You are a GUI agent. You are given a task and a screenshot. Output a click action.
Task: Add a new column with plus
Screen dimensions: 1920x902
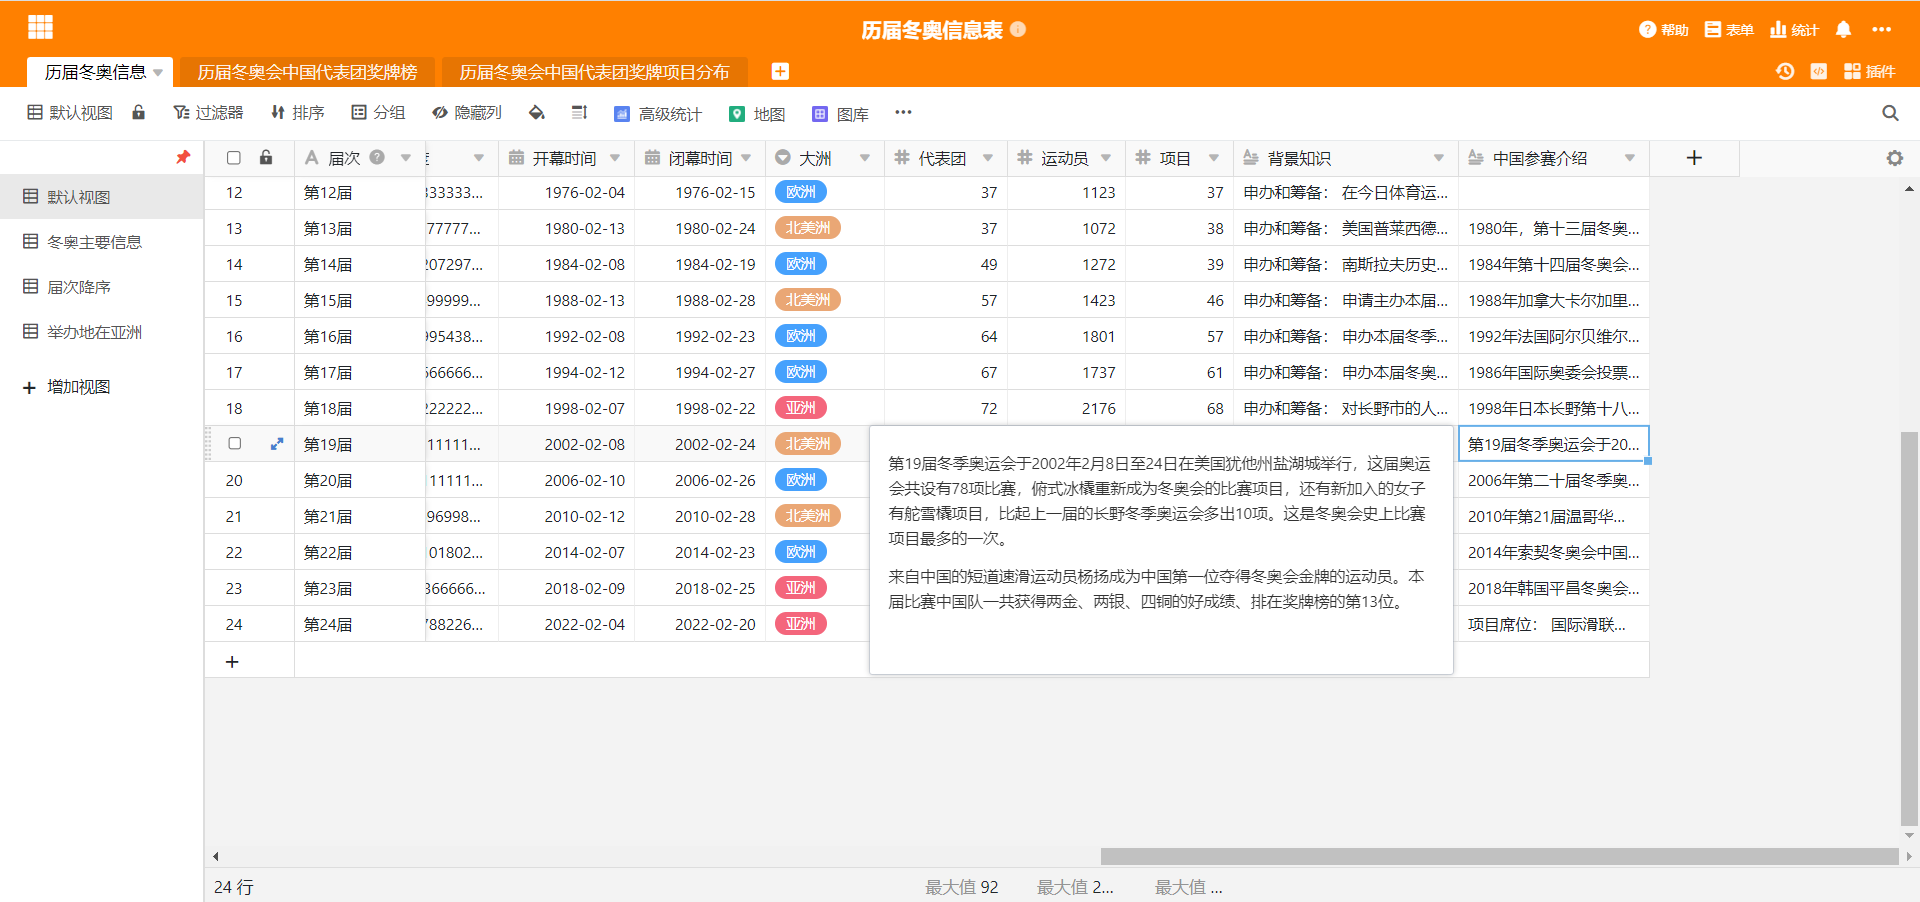pyautogui.click(x=1694, y=158)
